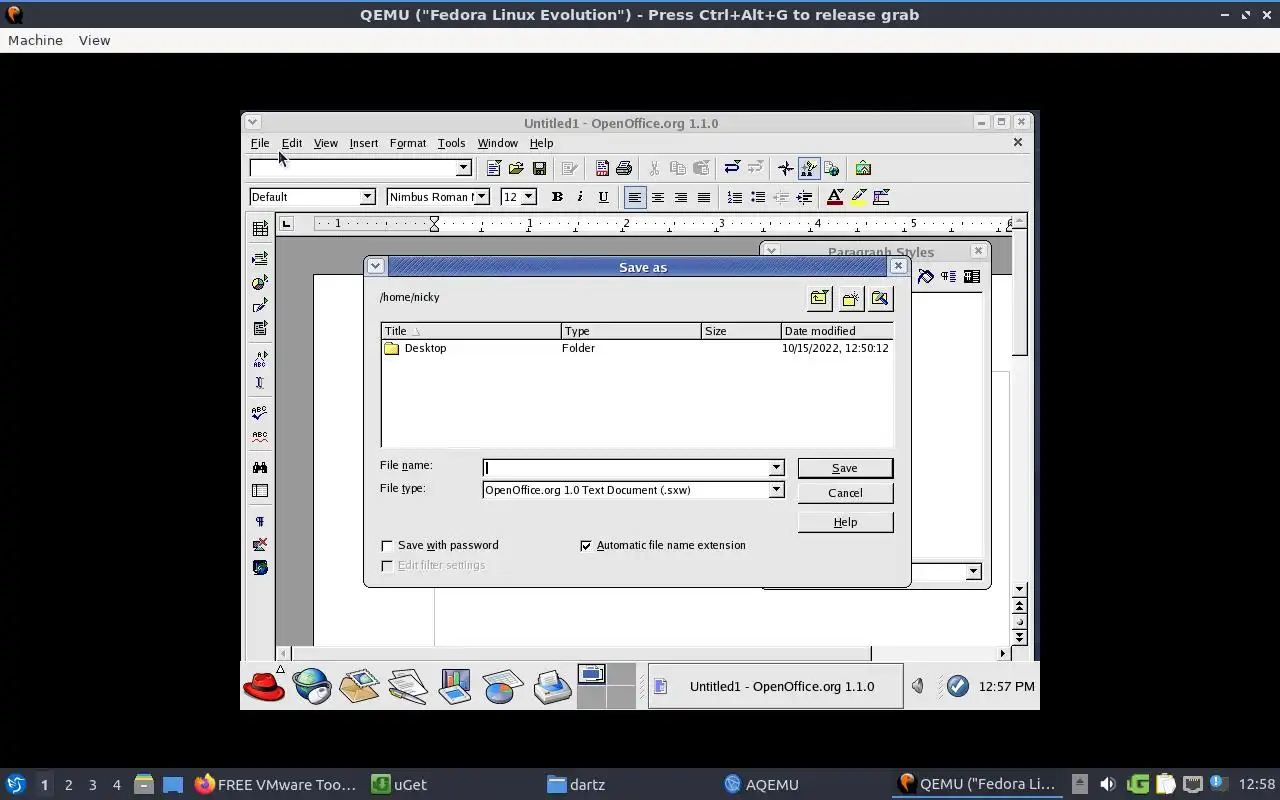Open the URL load box dropdown arrow

463,168
